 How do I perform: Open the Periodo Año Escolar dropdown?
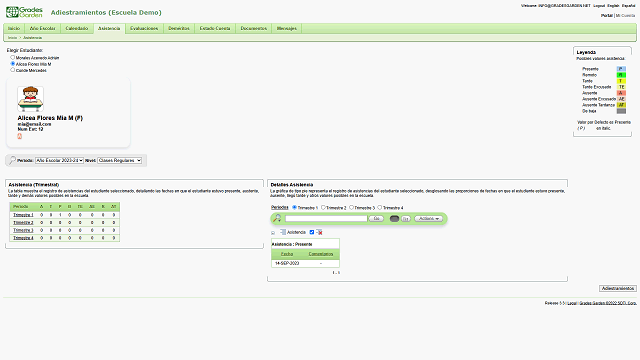59,160
